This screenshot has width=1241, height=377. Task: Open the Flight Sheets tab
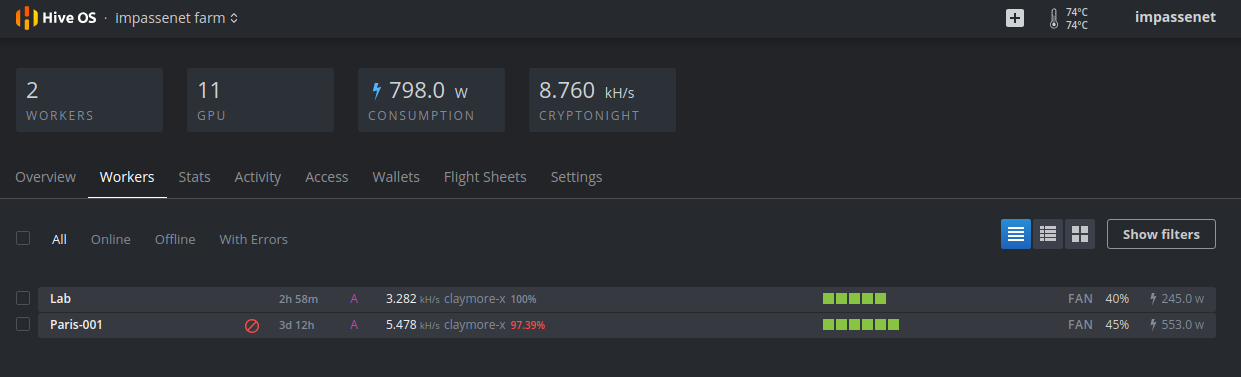(485, 177)
